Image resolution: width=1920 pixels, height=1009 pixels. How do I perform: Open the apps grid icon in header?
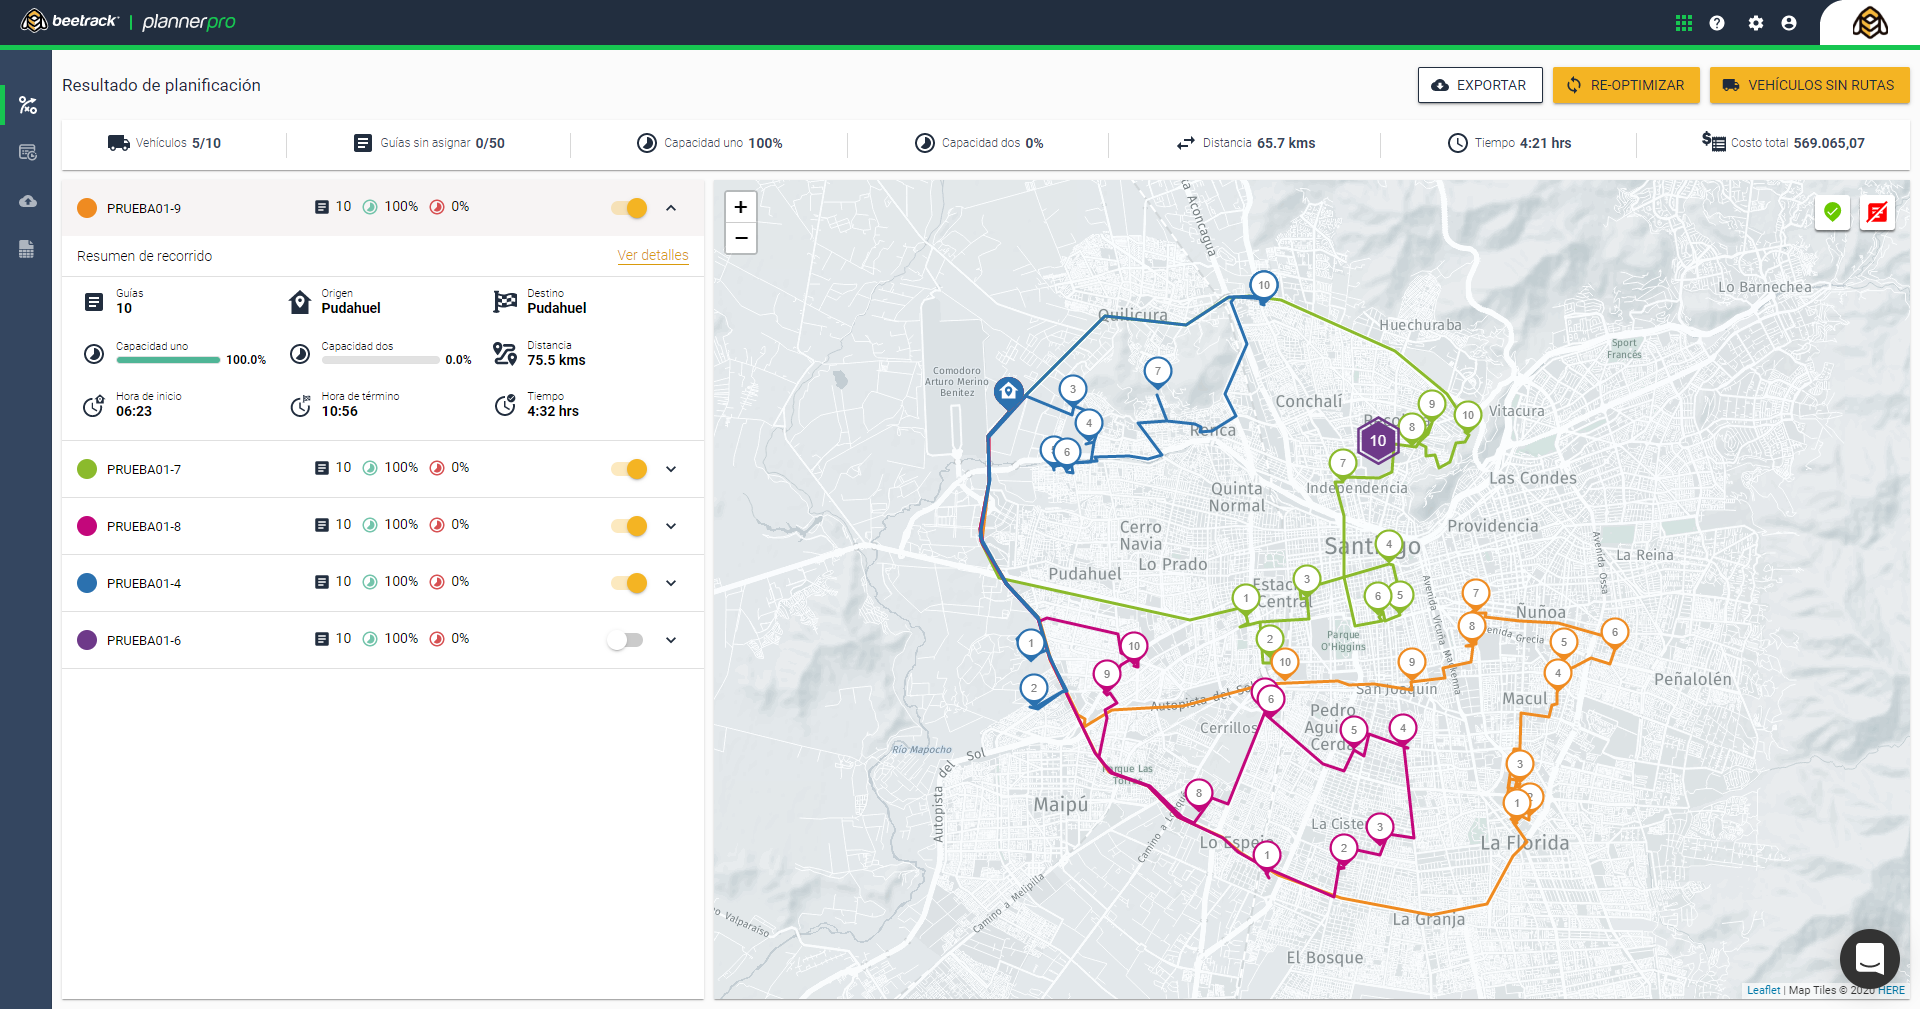(1684, 23)
